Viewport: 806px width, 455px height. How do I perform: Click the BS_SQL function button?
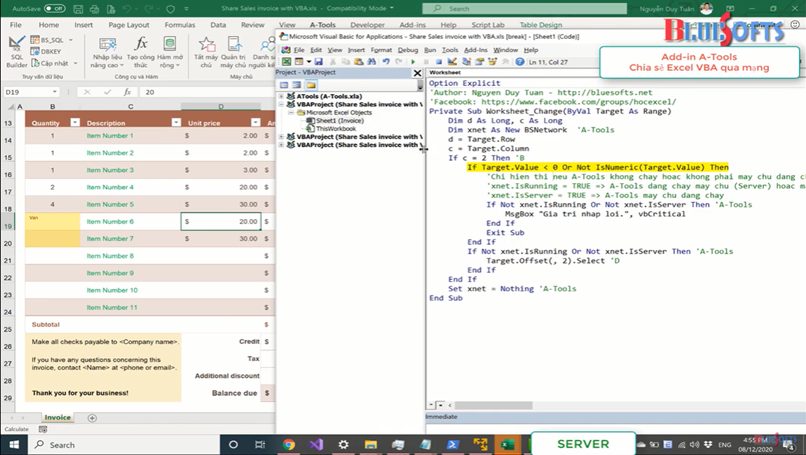tap(48, 40)
